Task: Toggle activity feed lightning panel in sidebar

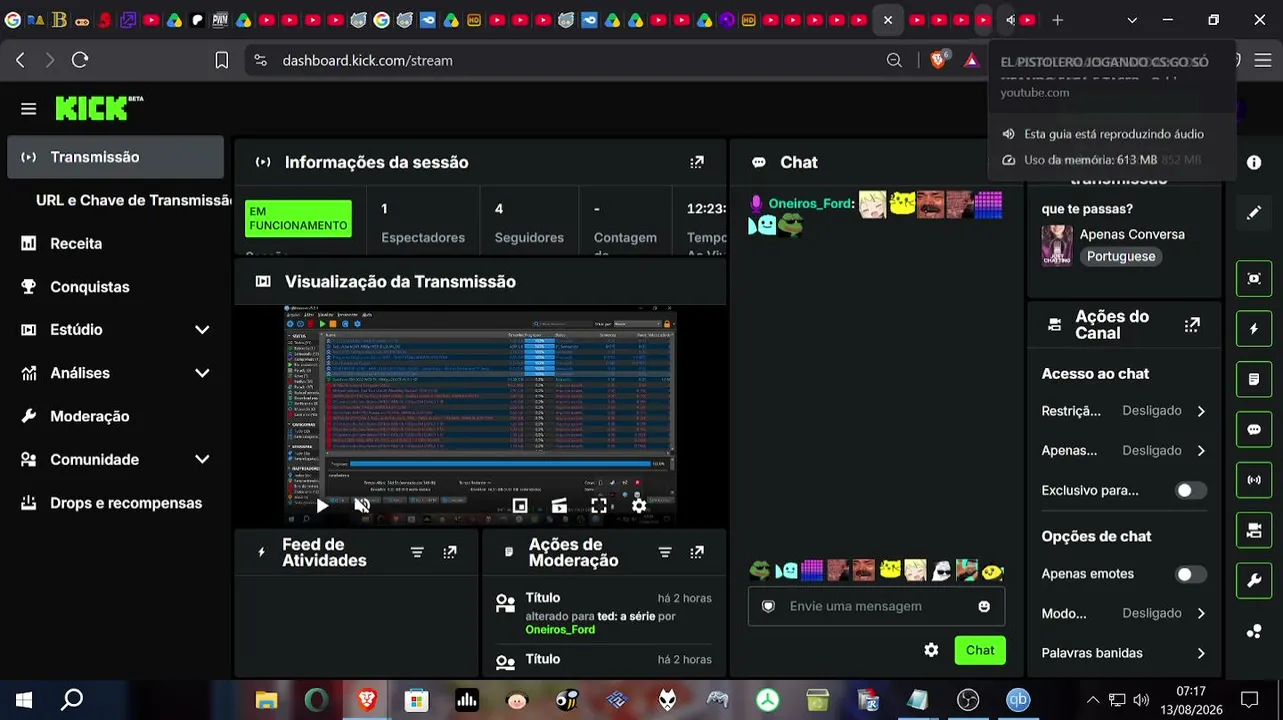Action: (1254, 329)
